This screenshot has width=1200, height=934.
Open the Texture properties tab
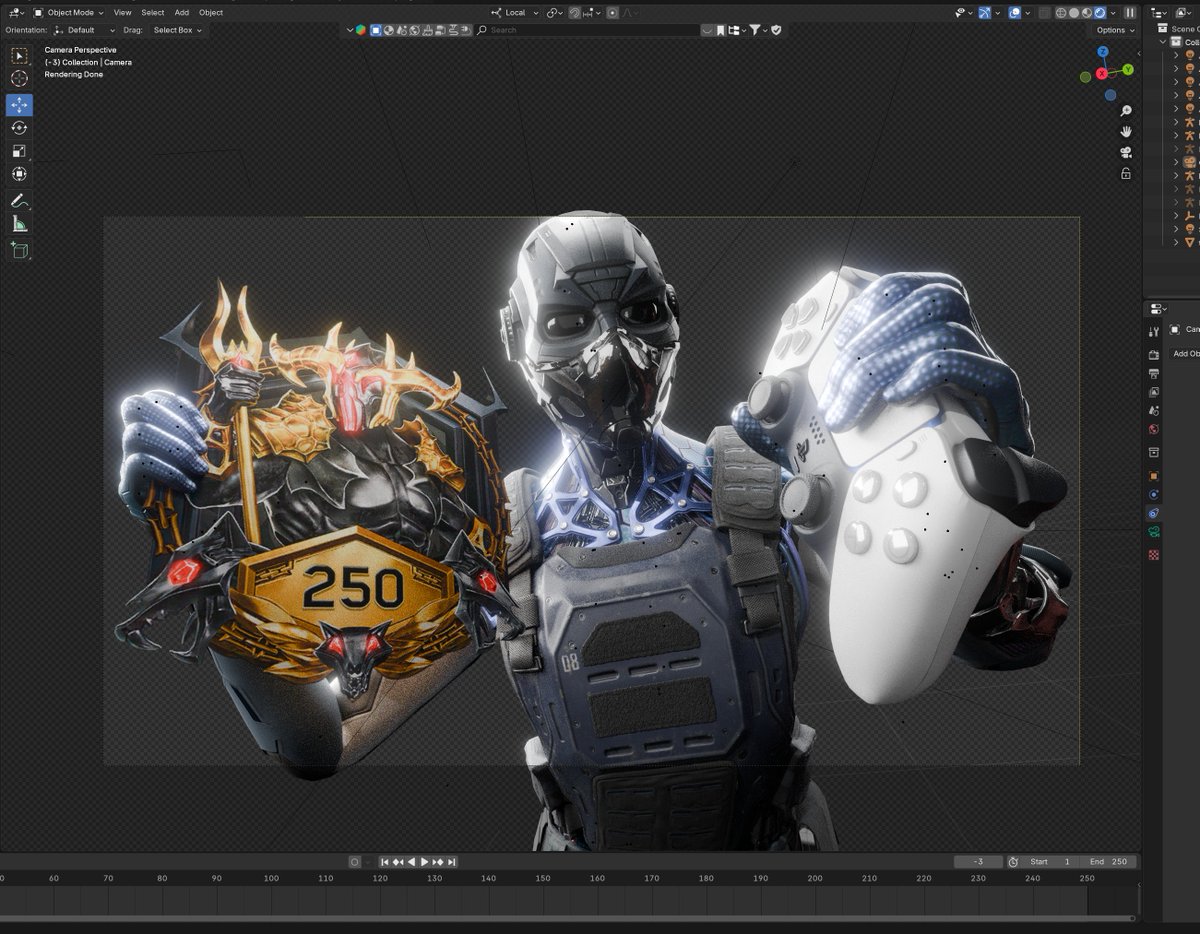click(x=1154, y=554)
